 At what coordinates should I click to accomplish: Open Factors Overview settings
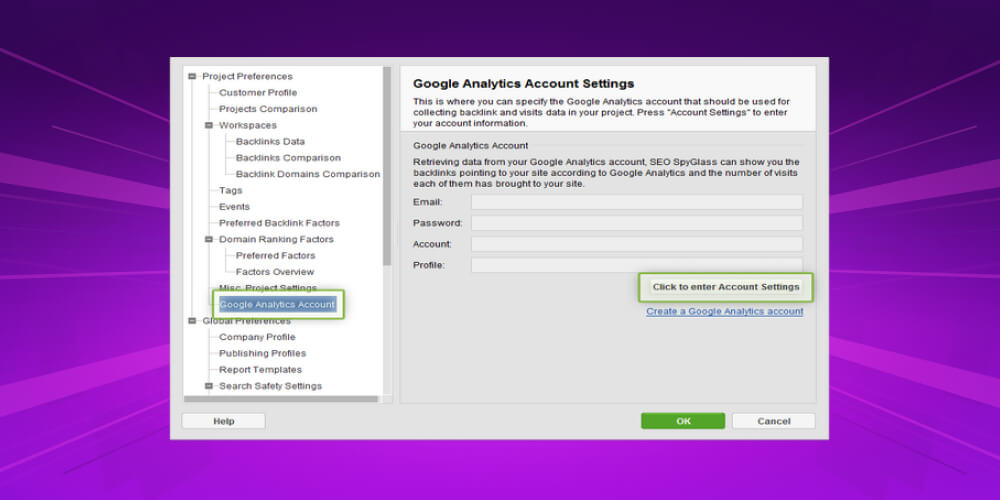point(275,272)
